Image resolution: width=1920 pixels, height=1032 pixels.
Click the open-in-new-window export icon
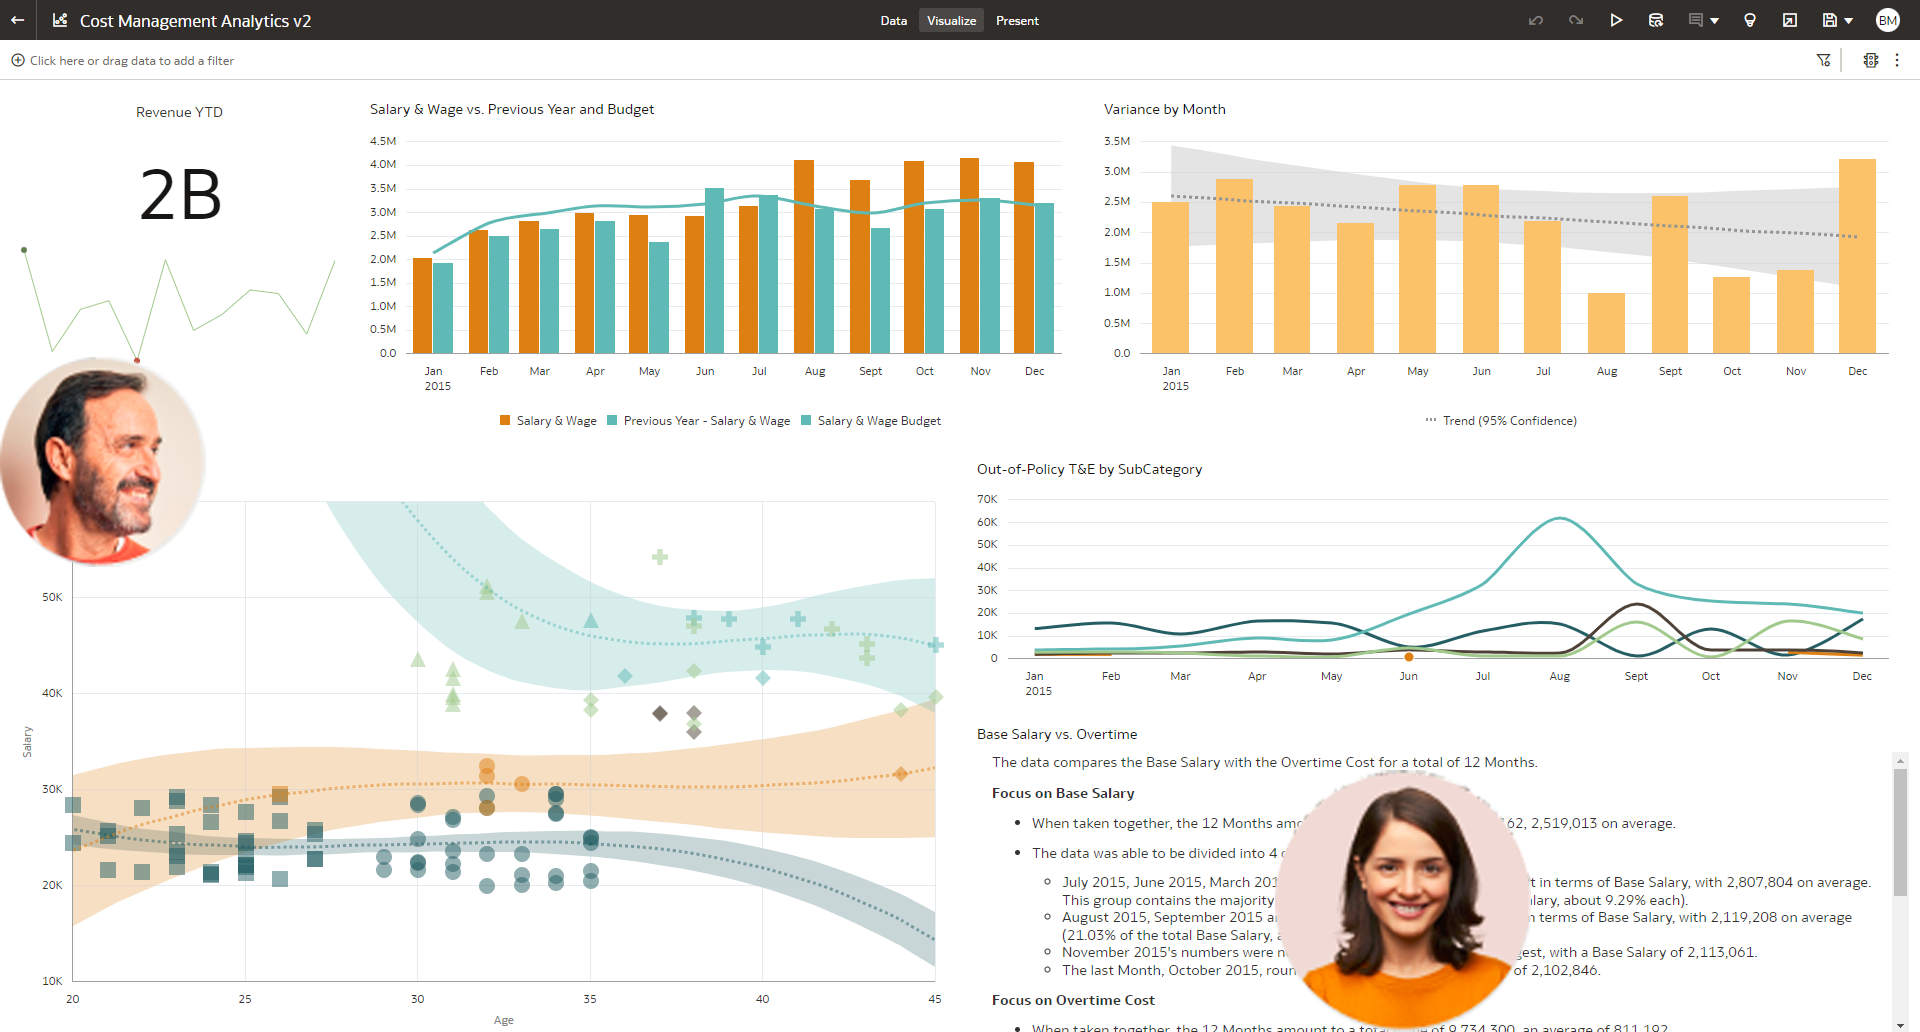click(x=1789, y=20)
